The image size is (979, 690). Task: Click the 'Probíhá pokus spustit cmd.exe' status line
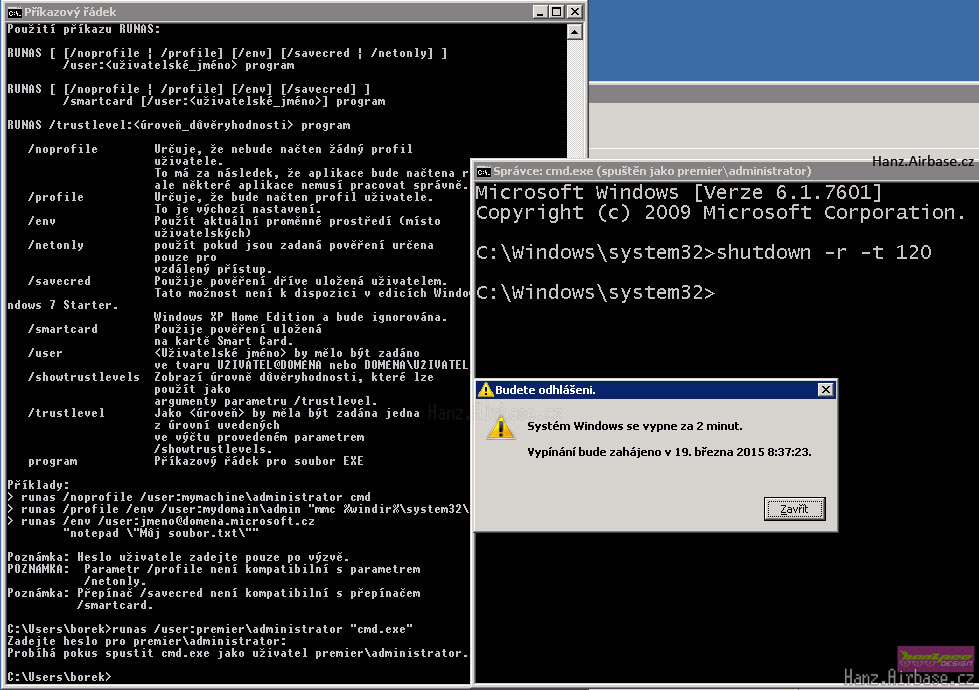click(238, 653)
